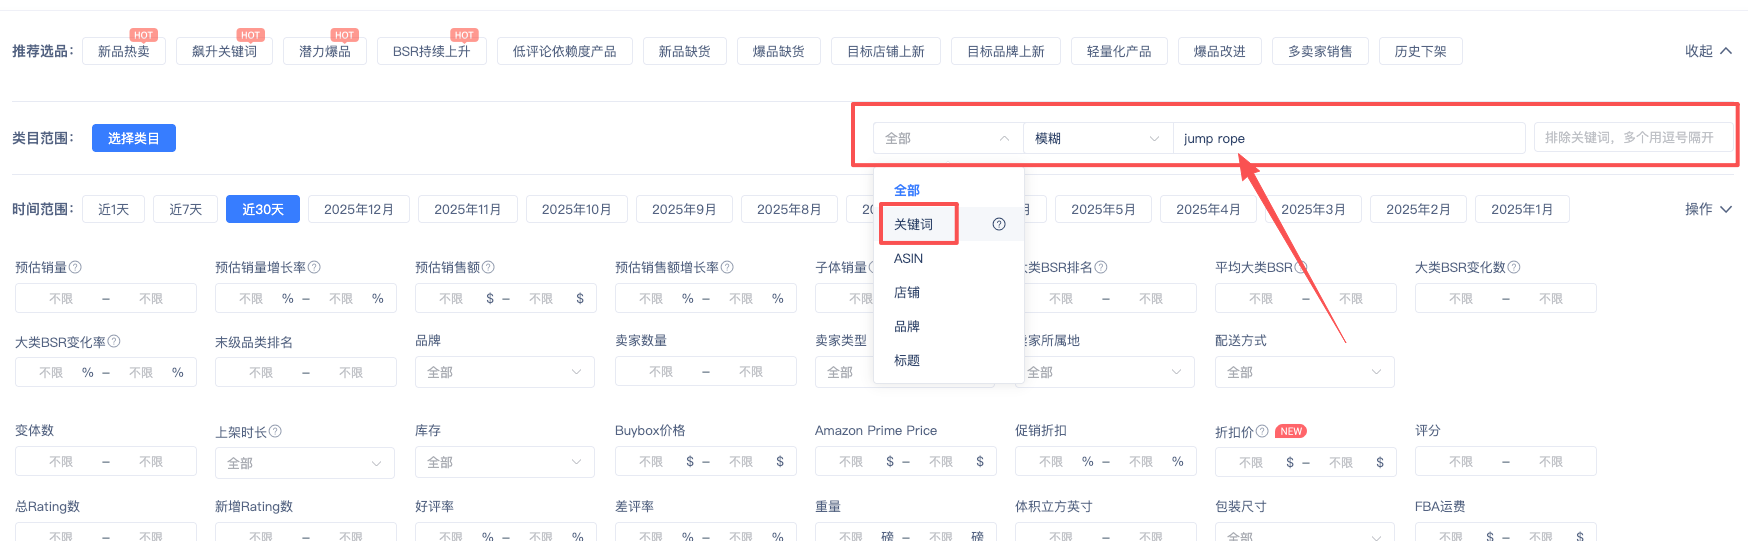Click help icon next to 大类BSR变化数

click(1514, 267)
